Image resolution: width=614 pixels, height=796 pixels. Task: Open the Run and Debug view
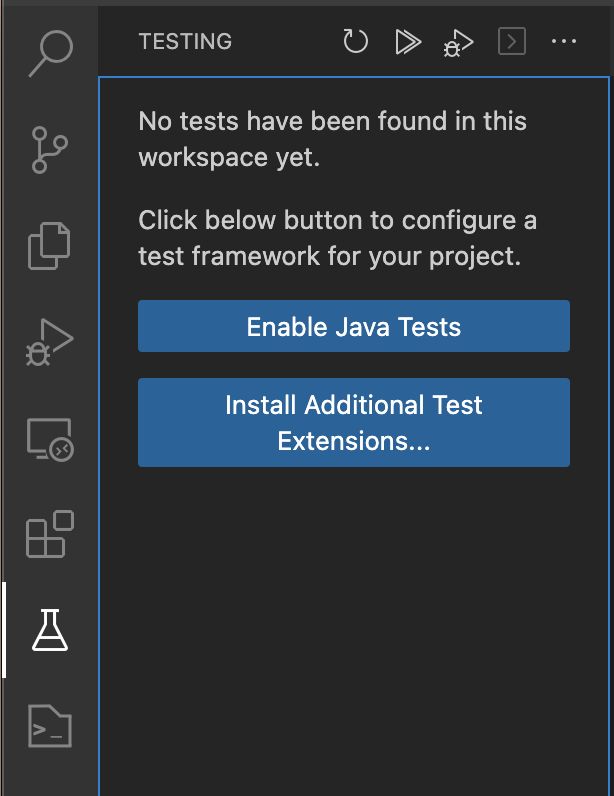click(48, 341)
